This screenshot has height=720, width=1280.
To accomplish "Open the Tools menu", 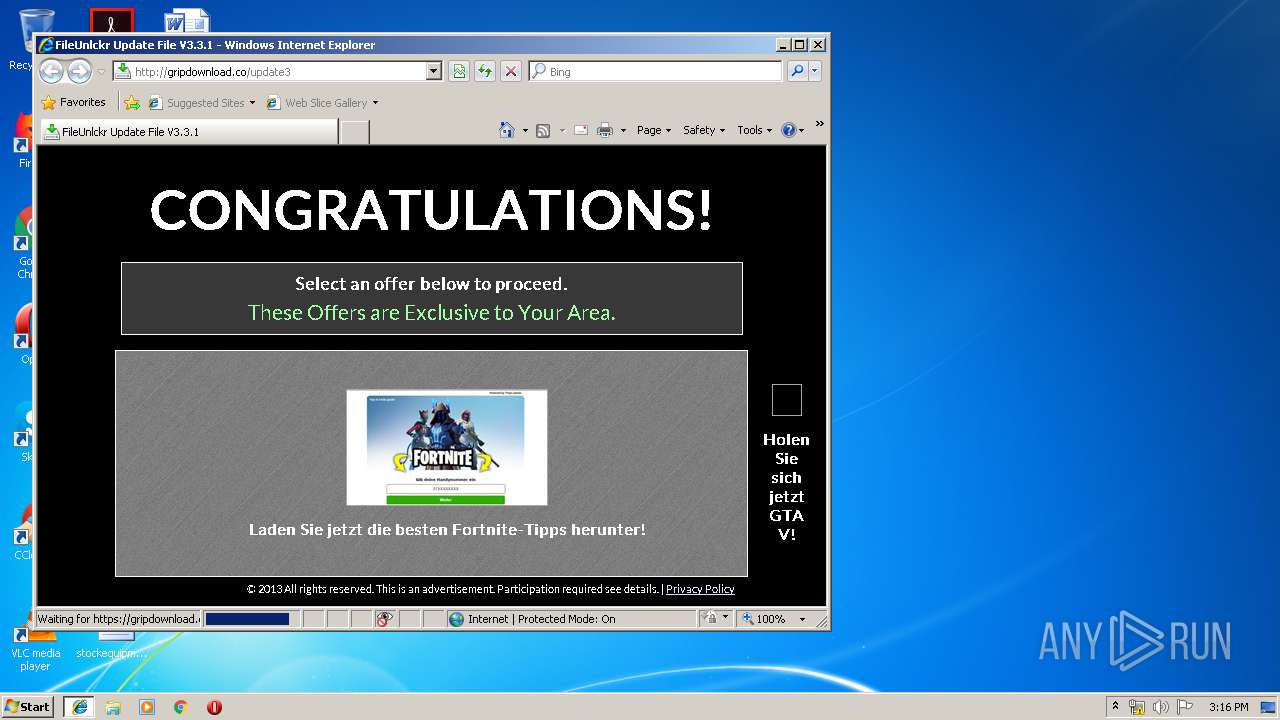I will [754, 130].
